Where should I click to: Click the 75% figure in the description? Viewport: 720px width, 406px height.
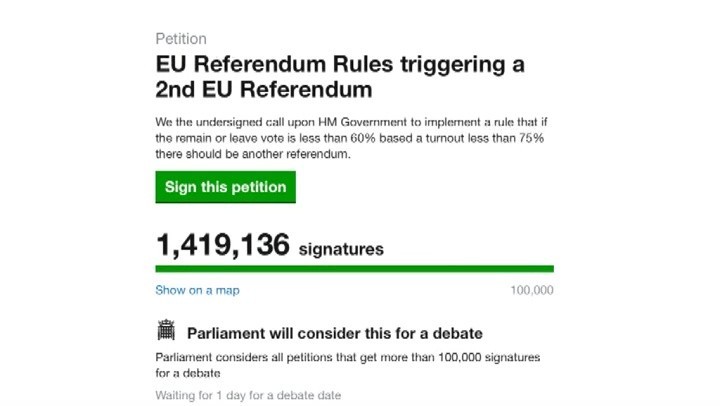[531, 138]
